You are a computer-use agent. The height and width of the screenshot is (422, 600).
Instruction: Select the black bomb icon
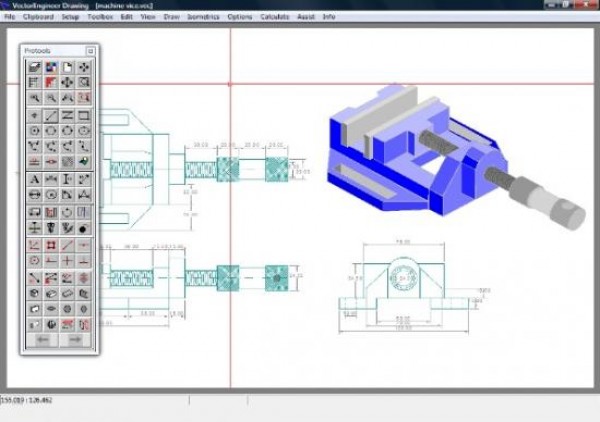click(x=84, y=228)
